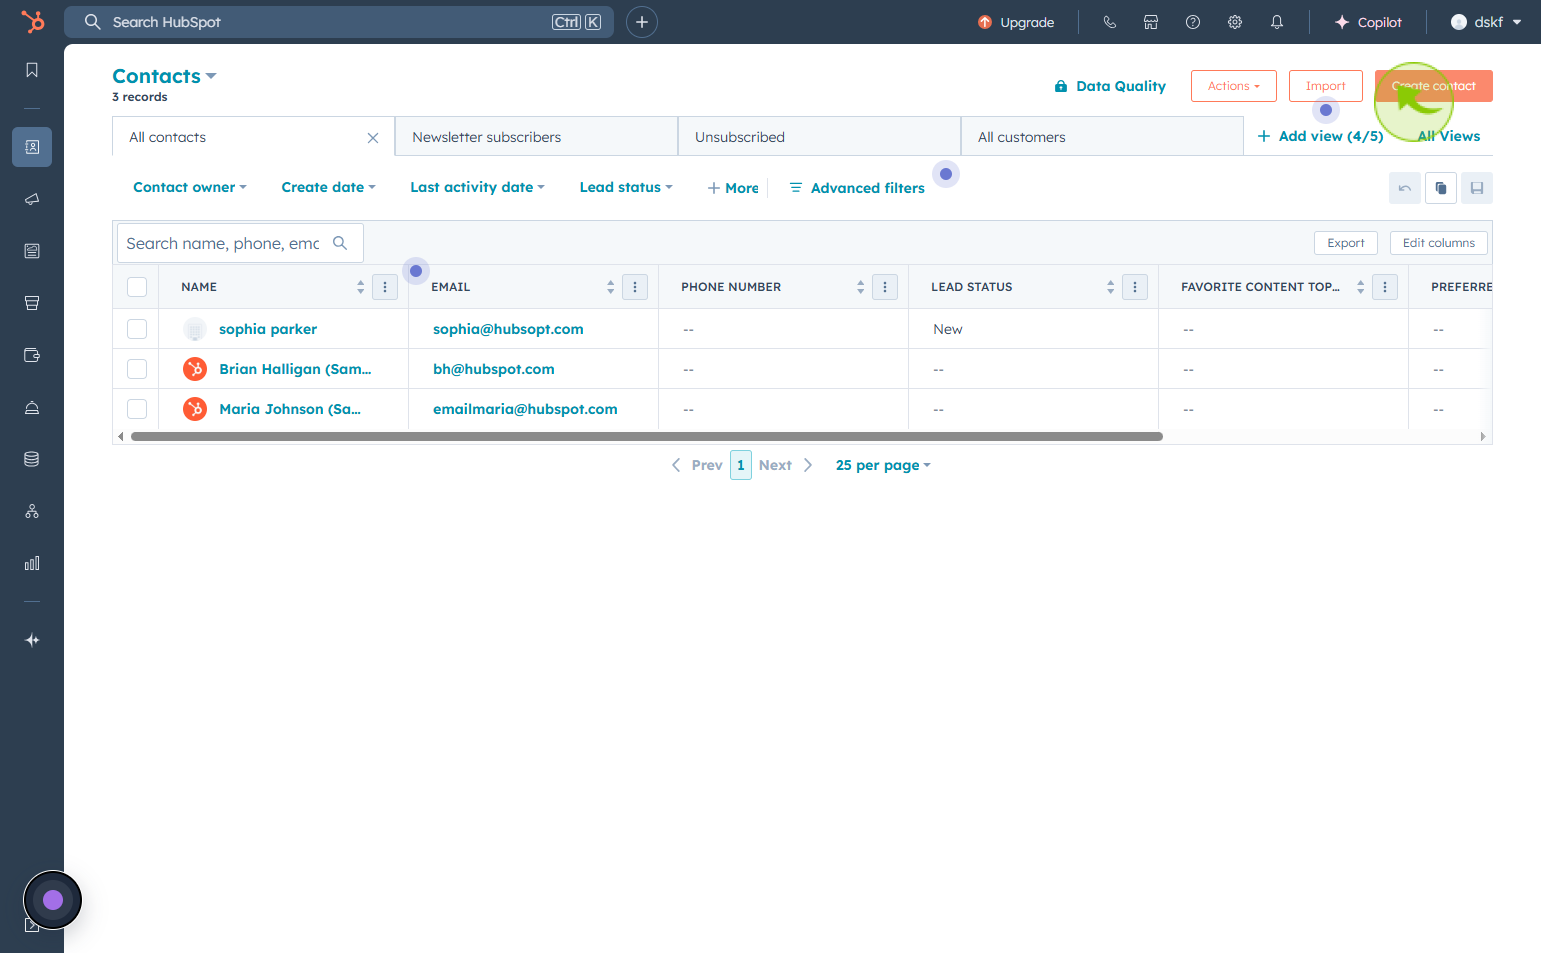This screenshot has height=953, width=1541.
Task: Open the Contact owner filter dropdown
Action: click(190, 187)
